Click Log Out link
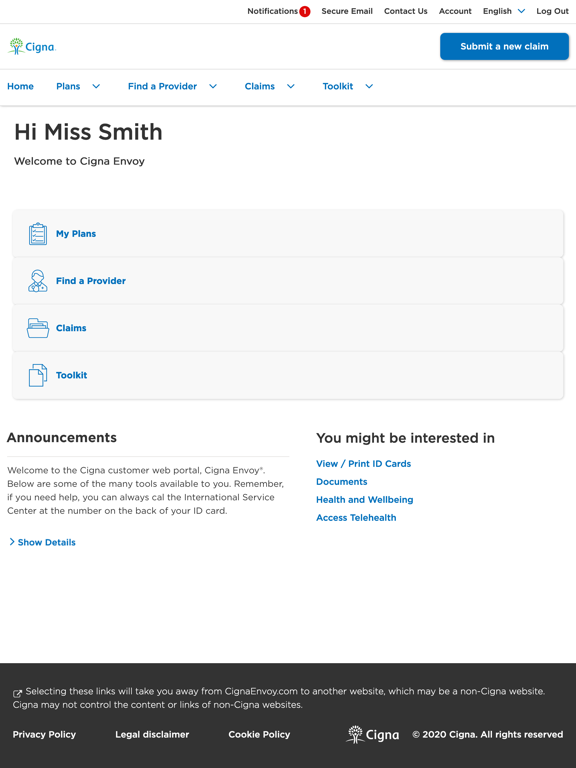This screenshot has height=768, width=576. click(x=552, y=11)
